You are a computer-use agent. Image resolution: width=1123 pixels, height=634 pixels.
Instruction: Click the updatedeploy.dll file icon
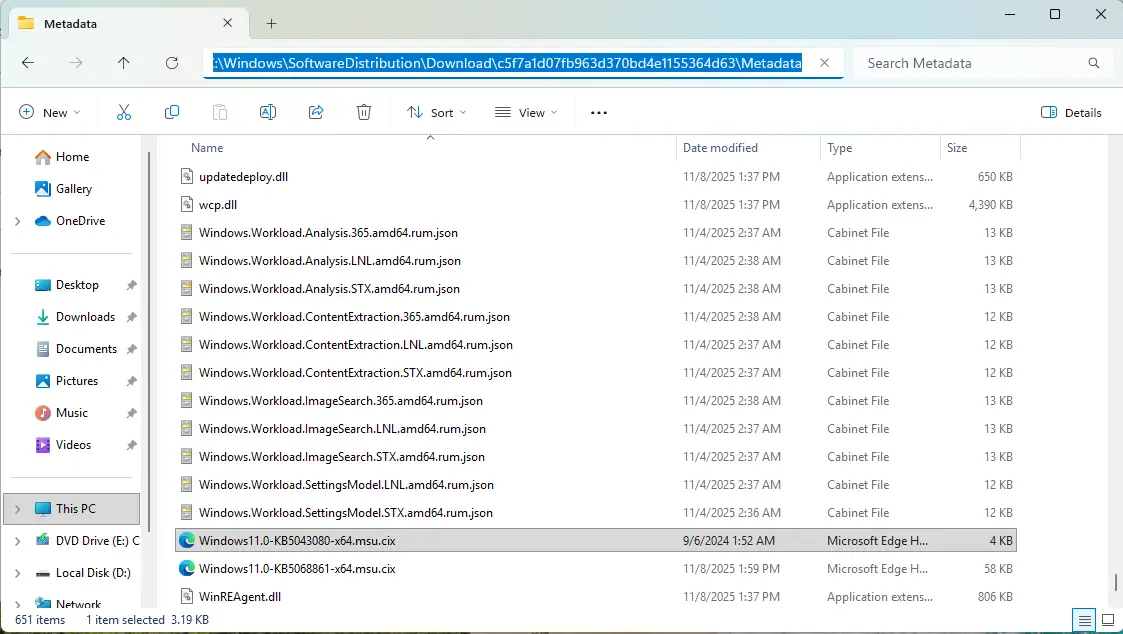[186, 176]
